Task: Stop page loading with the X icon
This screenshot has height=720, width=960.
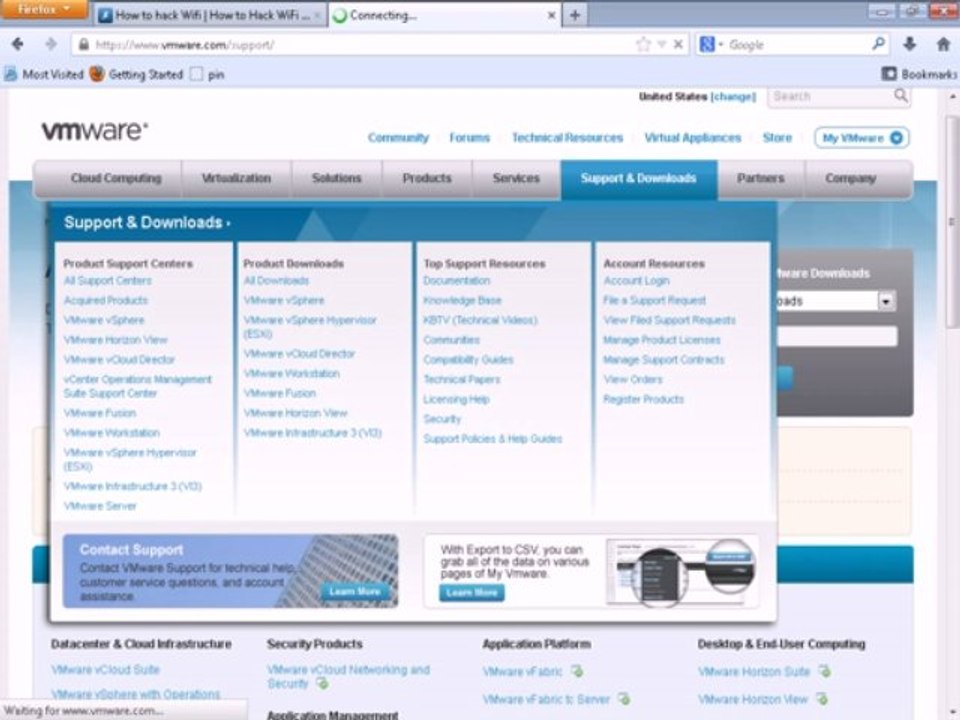Action: coord(678,44)
